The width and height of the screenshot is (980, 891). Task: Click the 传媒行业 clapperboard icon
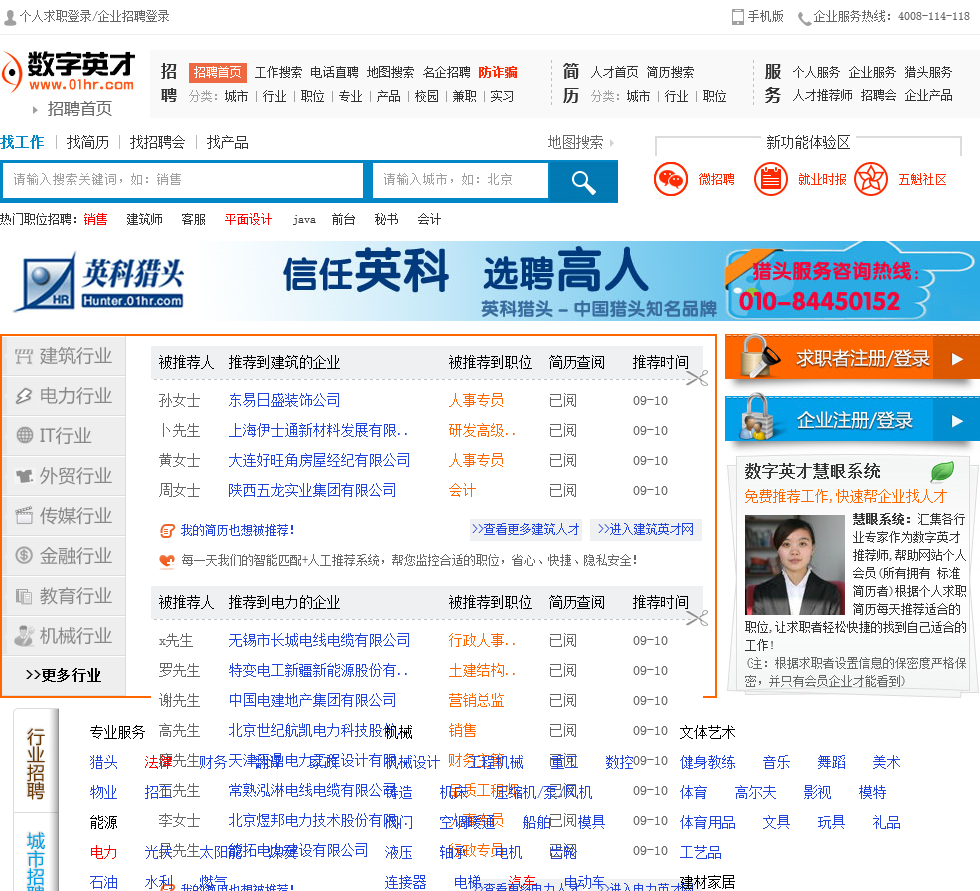(24, 515)
